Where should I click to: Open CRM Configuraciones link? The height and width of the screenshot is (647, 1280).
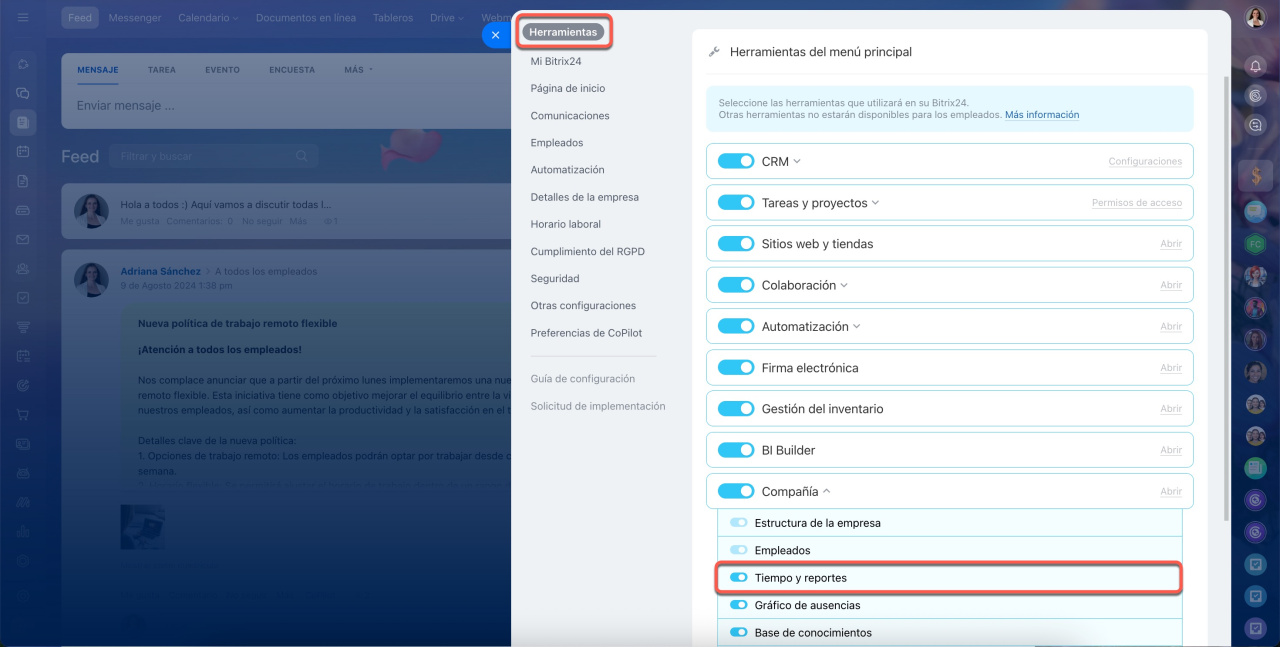click(1145, 162)
